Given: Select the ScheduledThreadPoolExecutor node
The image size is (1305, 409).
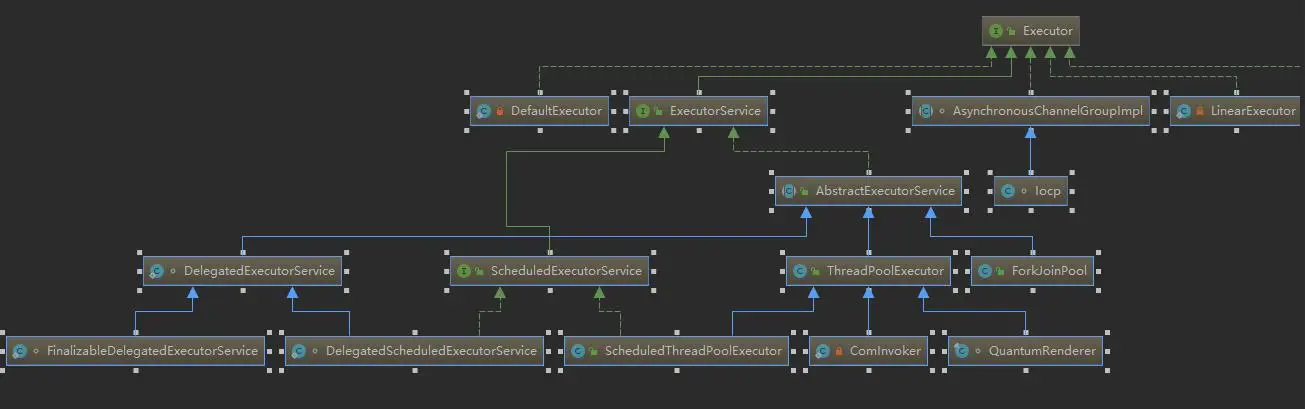Looking at the screenshot, I should pos(675,351).
